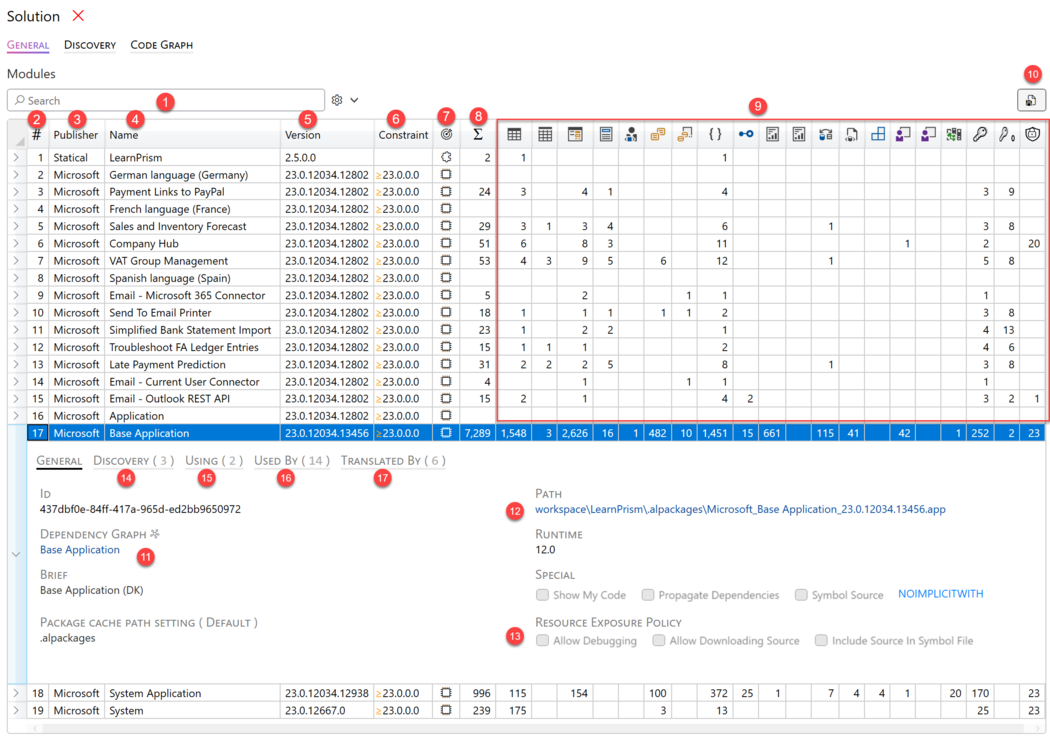This screenshot has width=1050, height=738.
Task: Click the first orange enum column icon
Action: (658, 135)
